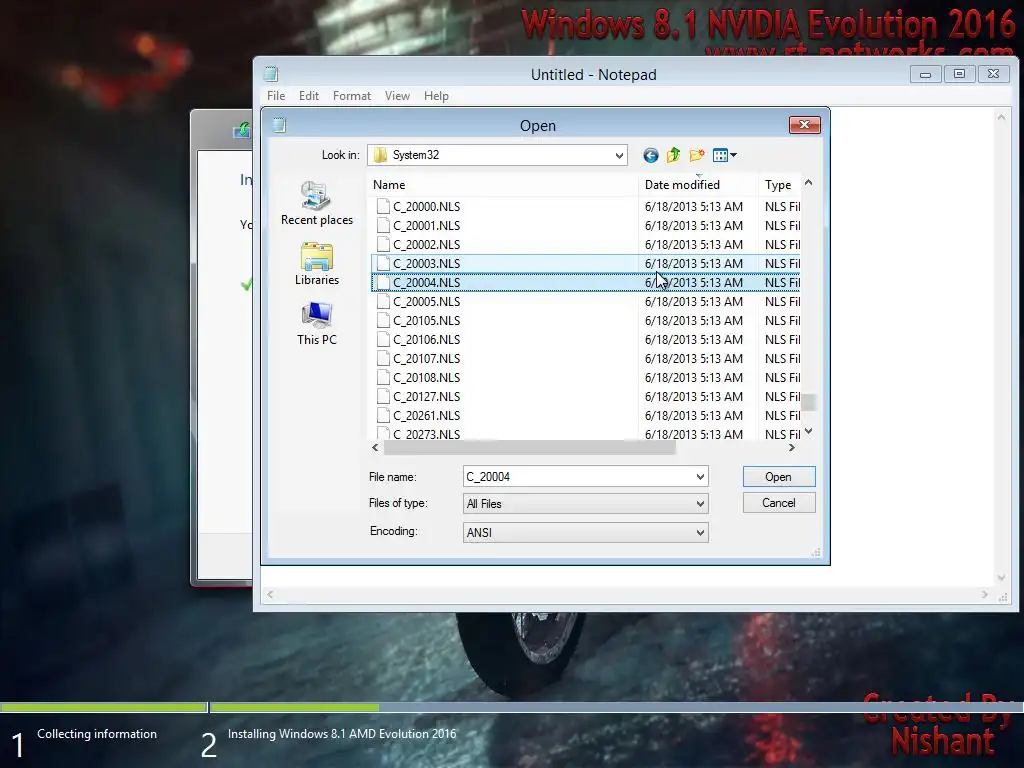The height and width of the screenshot is (768, 1024).
Task: Select the file C_20127.NLS
Action: coord(426,396)
